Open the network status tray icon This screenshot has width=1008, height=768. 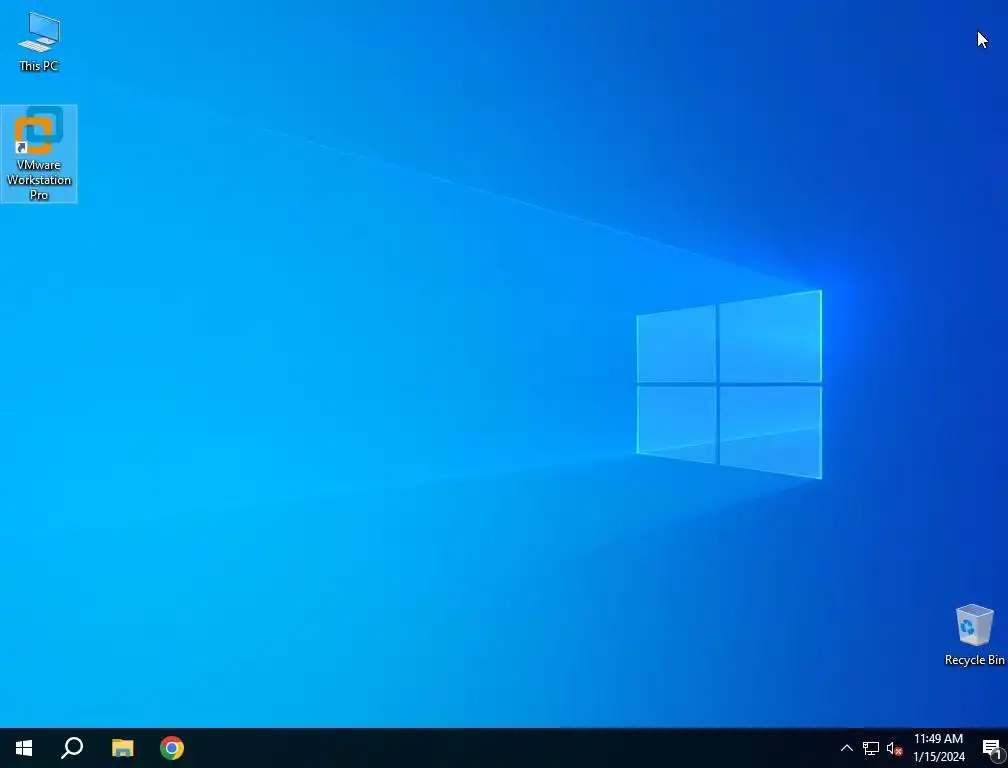coord(871,748)
